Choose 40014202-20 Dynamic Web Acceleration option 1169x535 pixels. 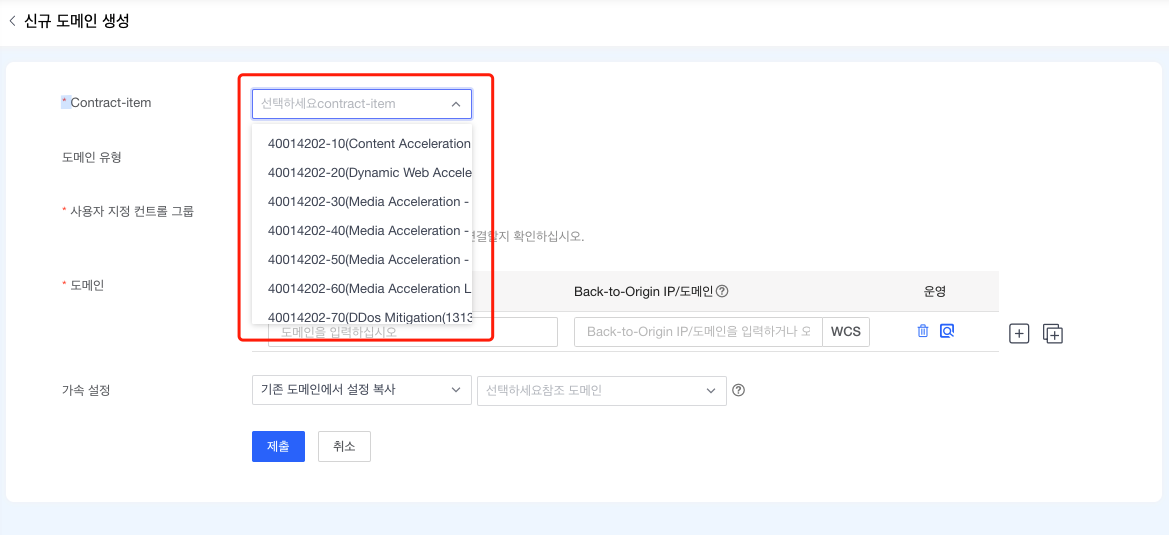tap(368, 172)
